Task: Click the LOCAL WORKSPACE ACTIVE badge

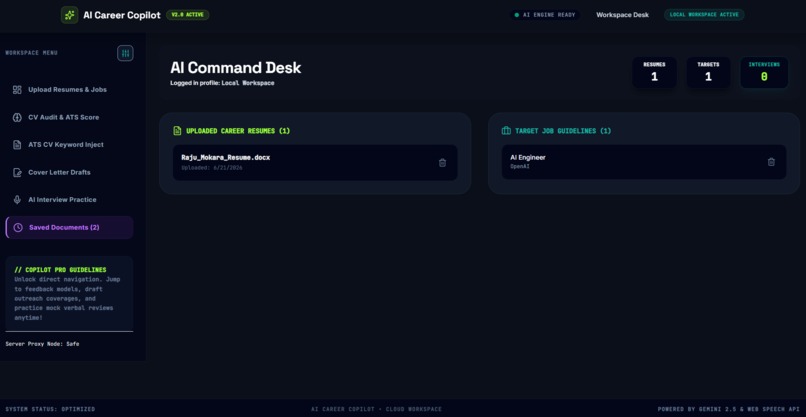Action: click(704, 15)
